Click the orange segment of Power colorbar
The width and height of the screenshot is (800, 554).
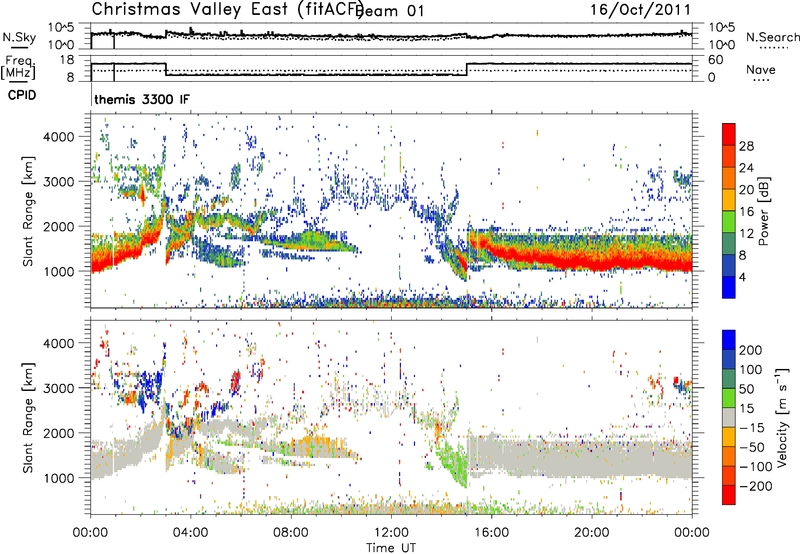[x=729, y=178]
